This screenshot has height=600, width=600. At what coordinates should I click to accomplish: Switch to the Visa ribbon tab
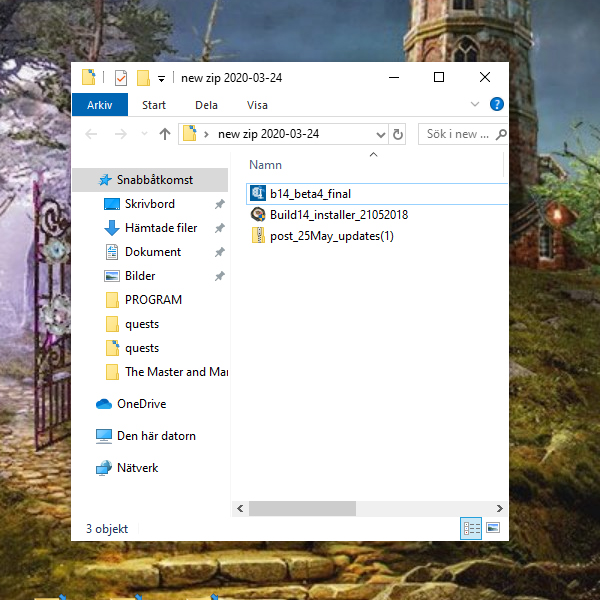[257, 105]
